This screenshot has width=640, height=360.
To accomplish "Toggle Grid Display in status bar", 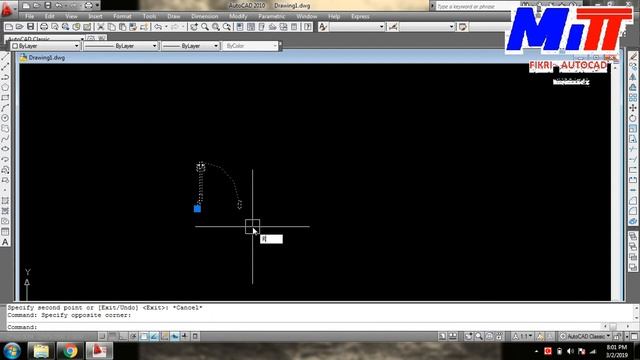I will (x=112, y=336).
